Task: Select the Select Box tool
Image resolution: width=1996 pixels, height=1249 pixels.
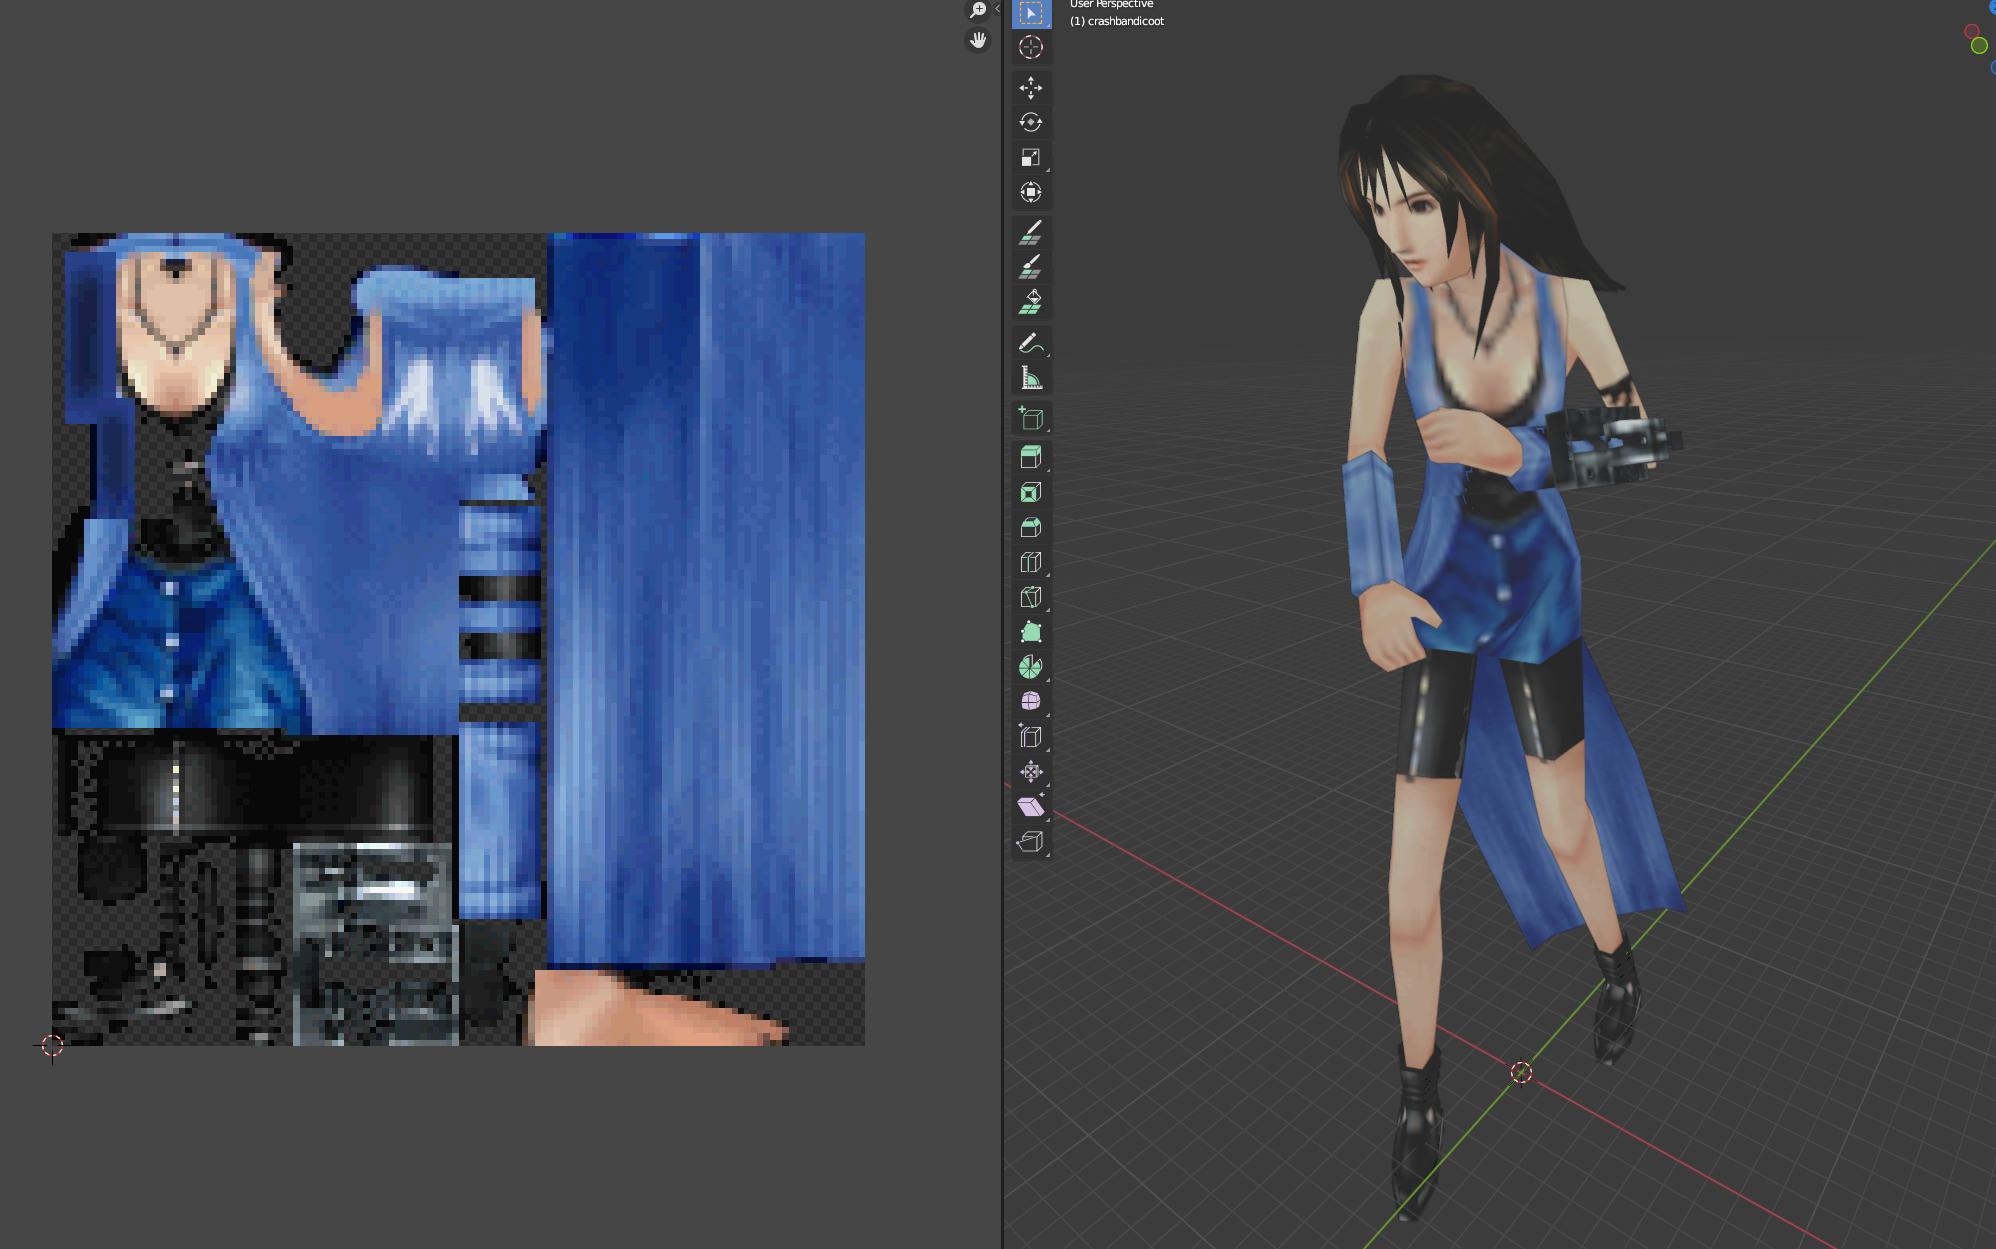Action: (x=1030, y=13)
